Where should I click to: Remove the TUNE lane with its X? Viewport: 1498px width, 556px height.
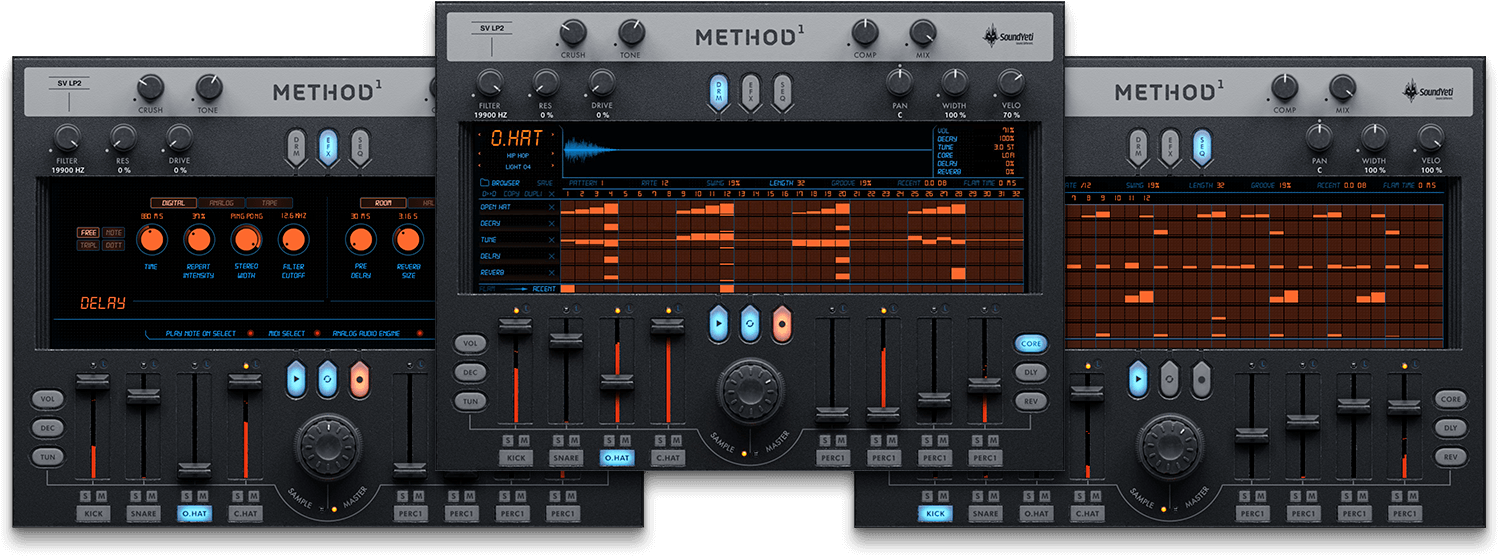coord(550,240)
